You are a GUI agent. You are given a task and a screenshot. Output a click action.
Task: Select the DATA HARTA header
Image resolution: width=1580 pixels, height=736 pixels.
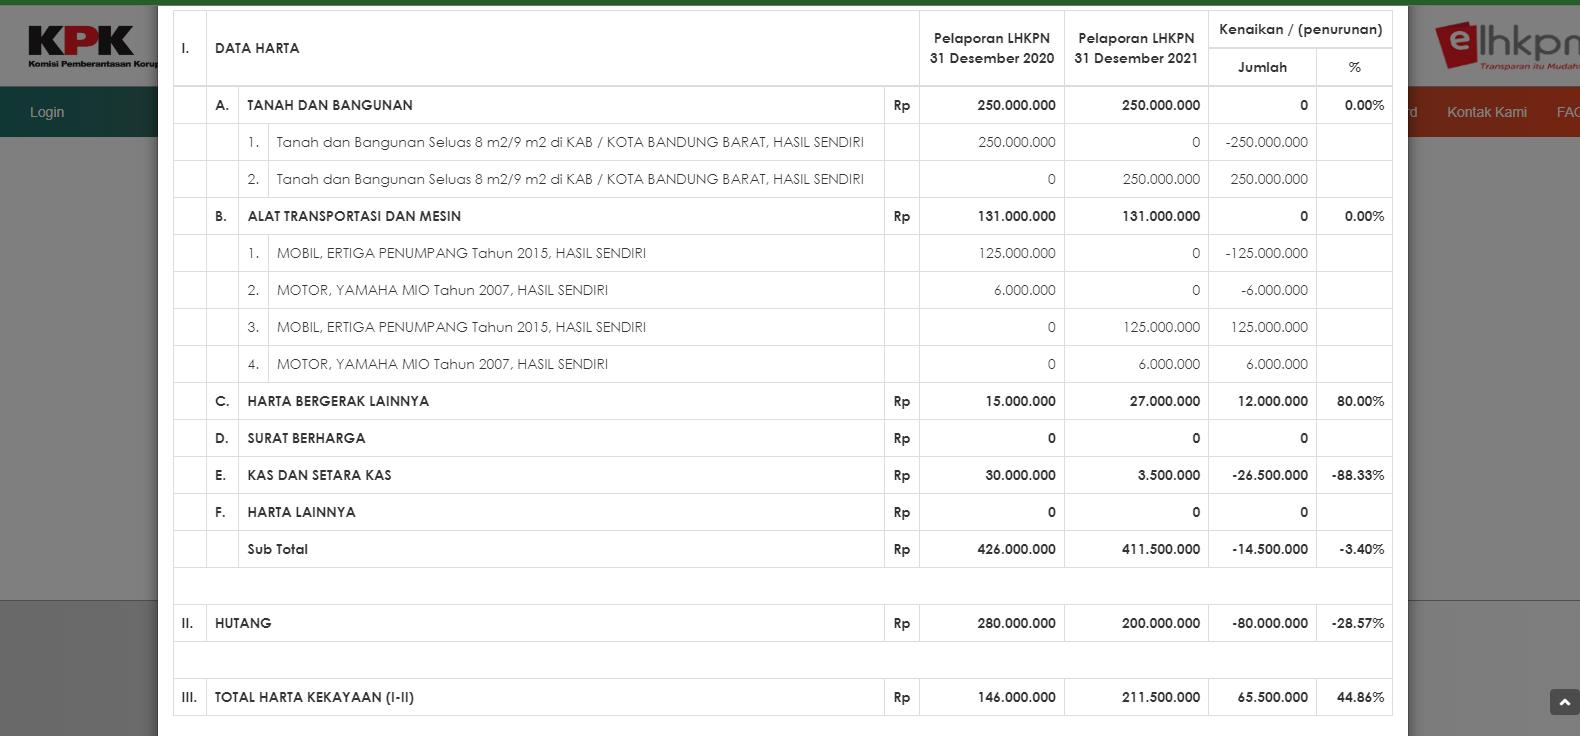(257, 48)
